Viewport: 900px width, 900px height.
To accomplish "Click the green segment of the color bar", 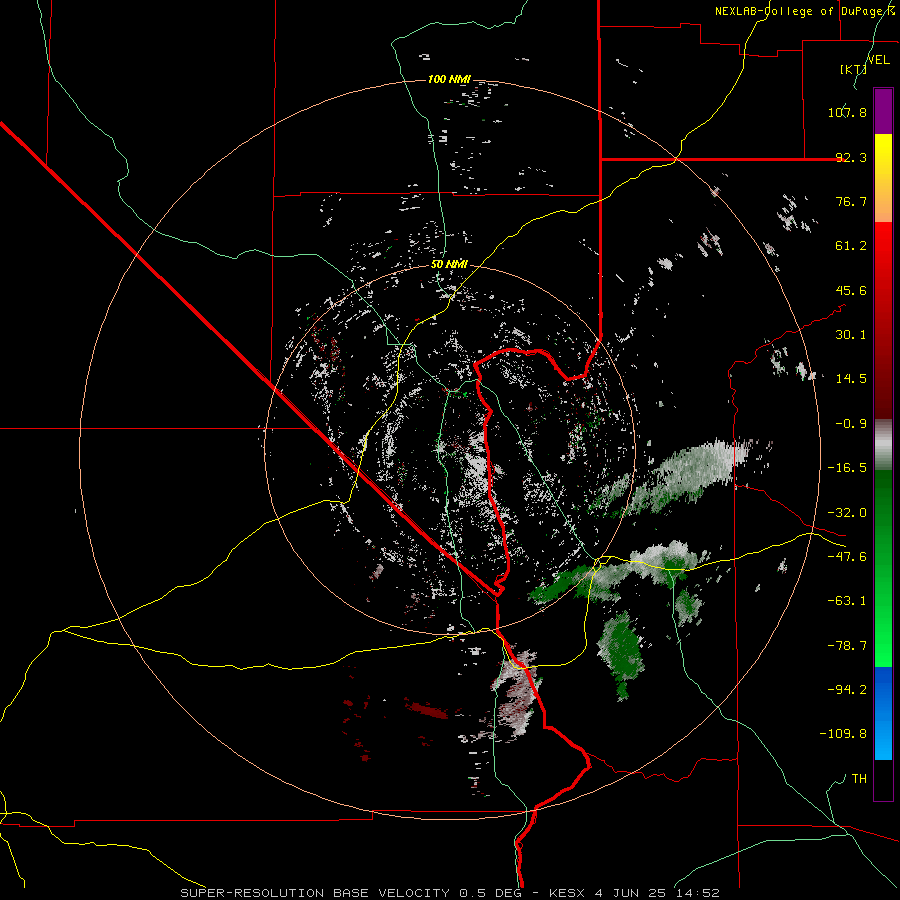I will (x=883, y=568).
